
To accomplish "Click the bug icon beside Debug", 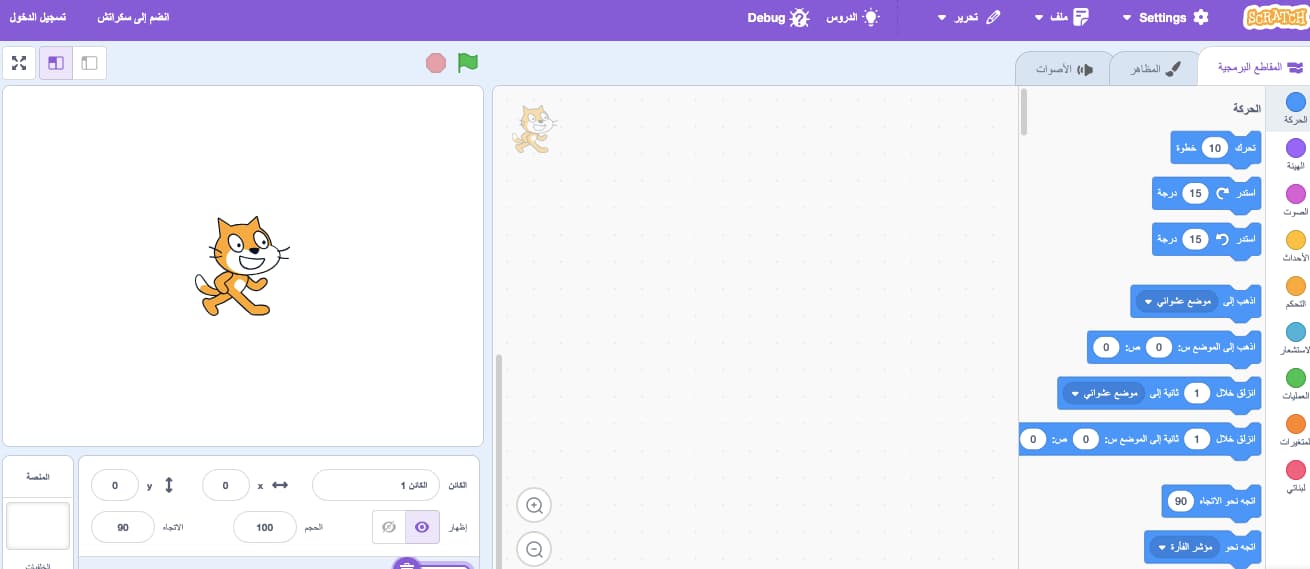I will 799,18.
